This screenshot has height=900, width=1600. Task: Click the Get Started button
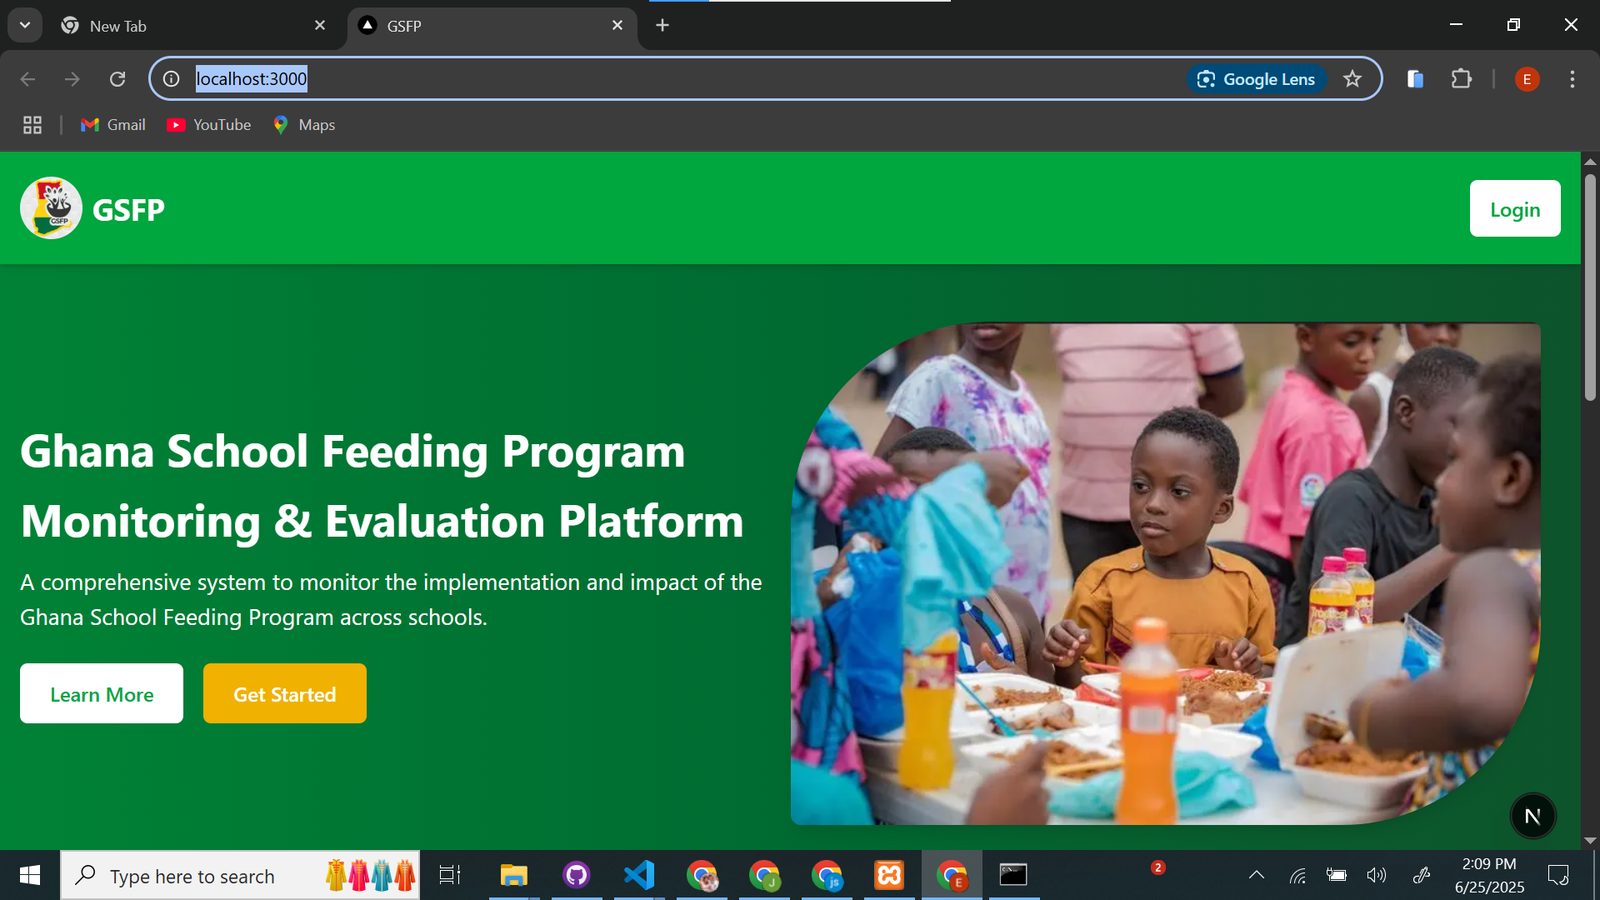[x=285, y=694]
